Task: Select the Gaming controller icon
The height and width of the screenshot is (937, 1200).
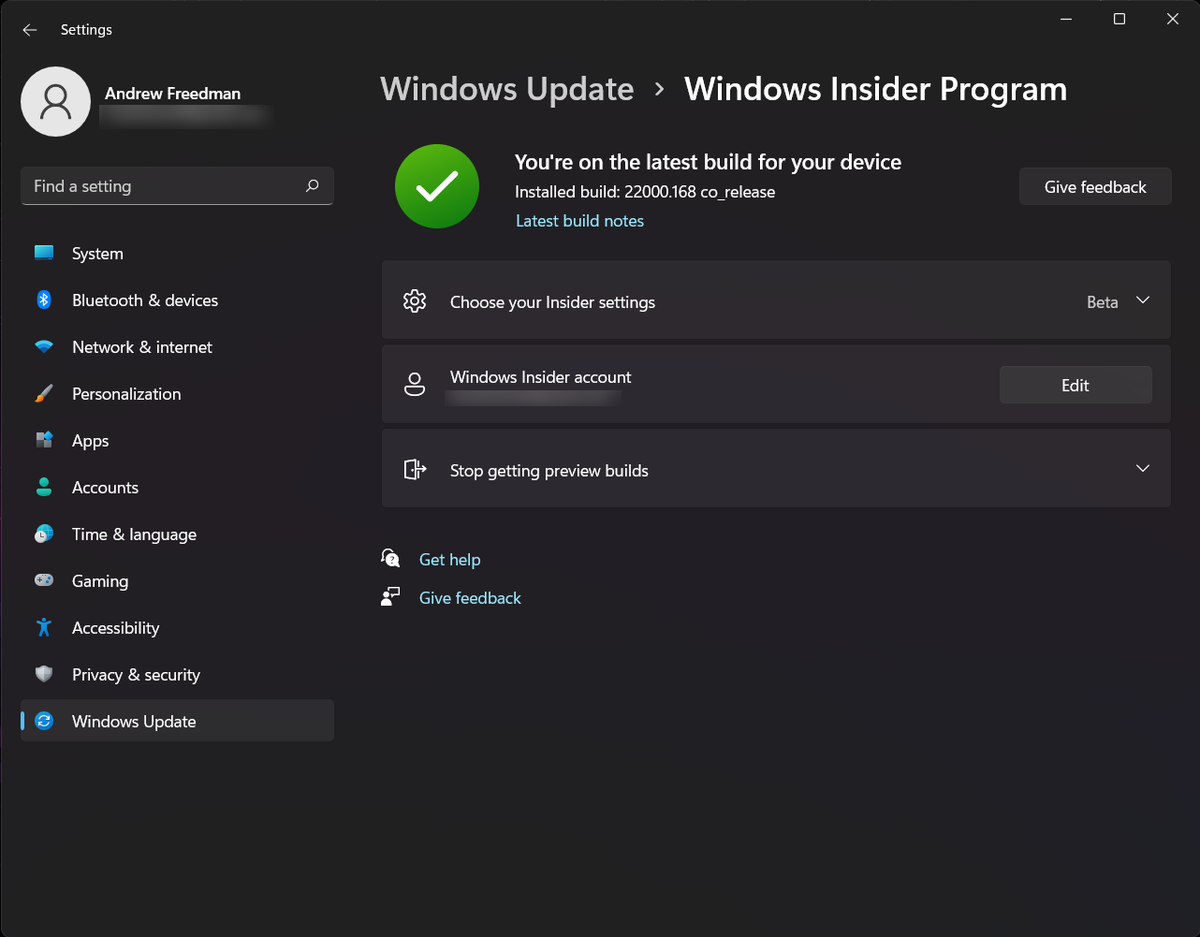Action: click(x=44, y=581)
